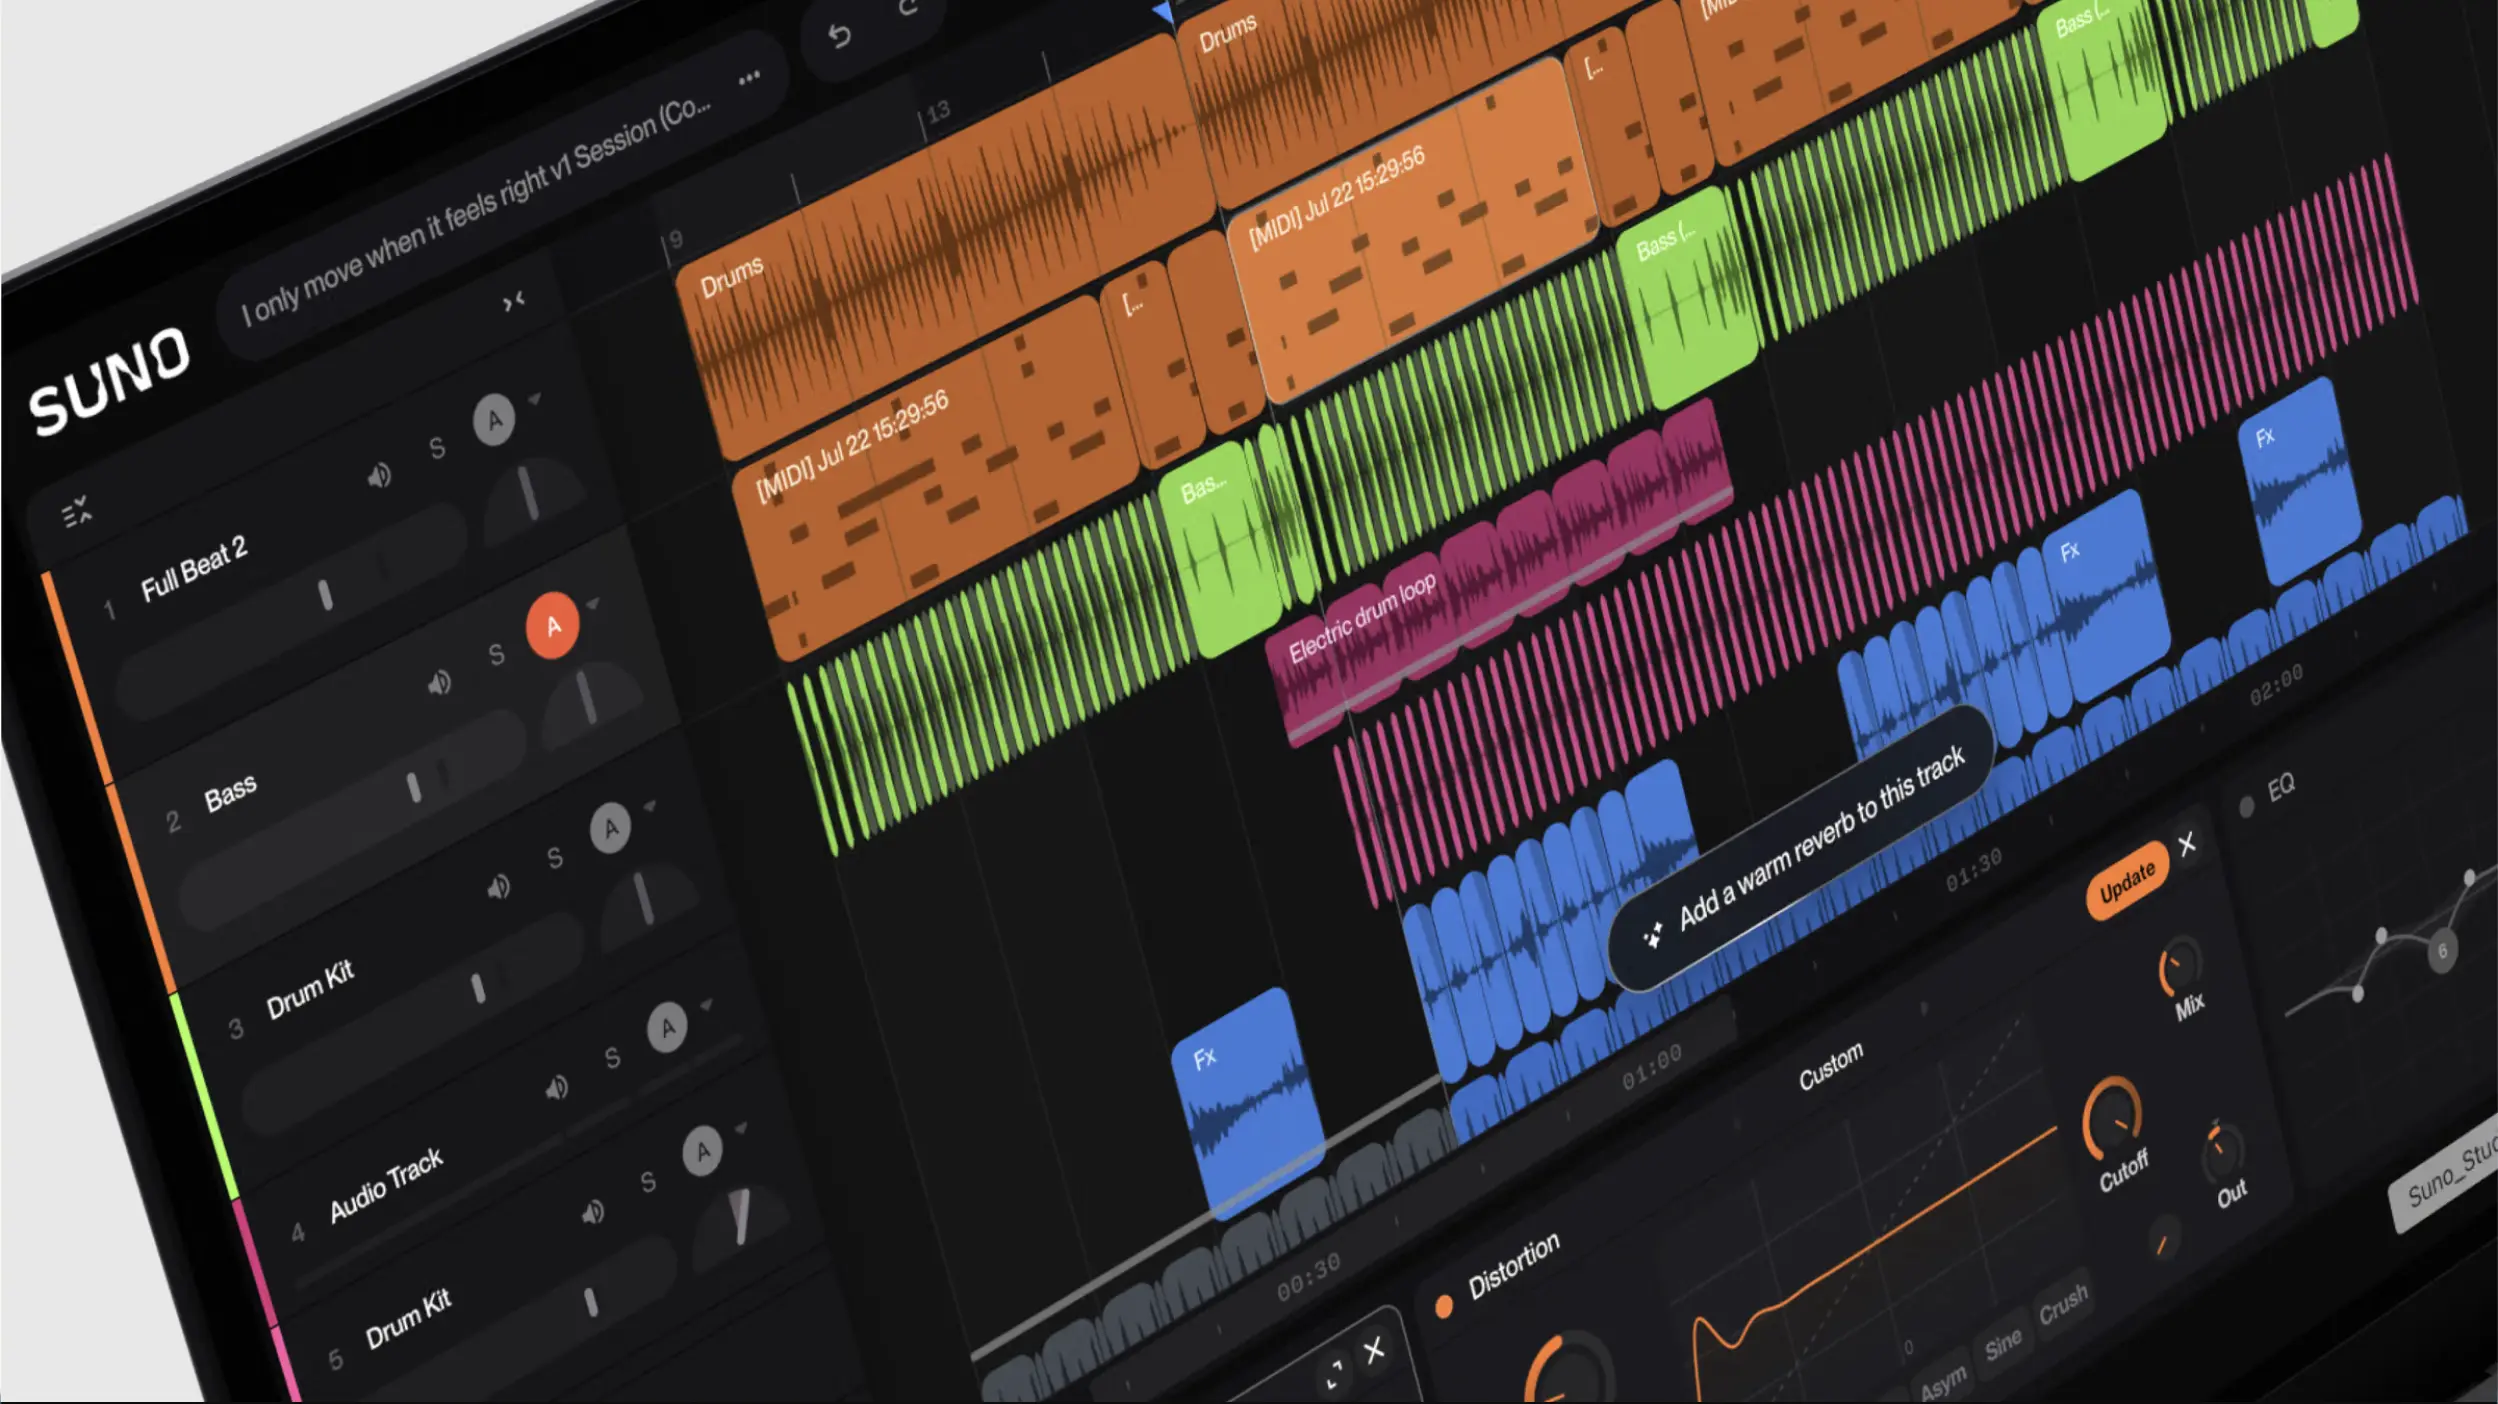
Task: Toggle the A button on track 3 Drum Kit
Action: [x=610, y=828]
